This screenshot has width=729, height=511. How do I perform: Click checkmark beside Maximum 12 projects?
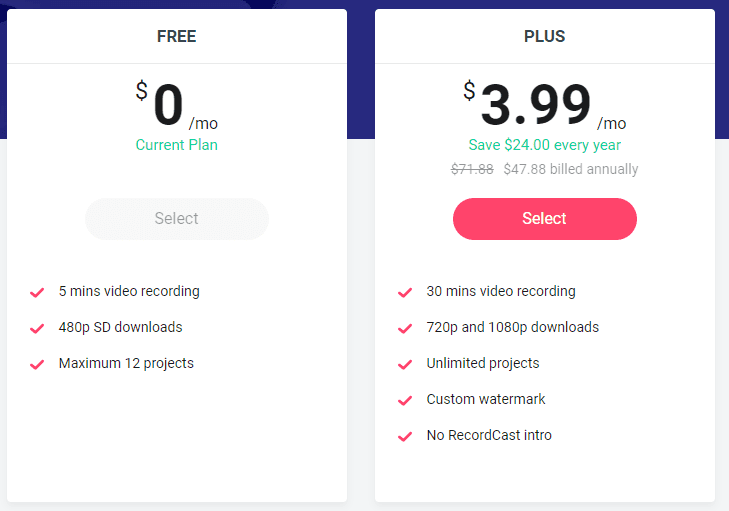(x=37, y=364)
